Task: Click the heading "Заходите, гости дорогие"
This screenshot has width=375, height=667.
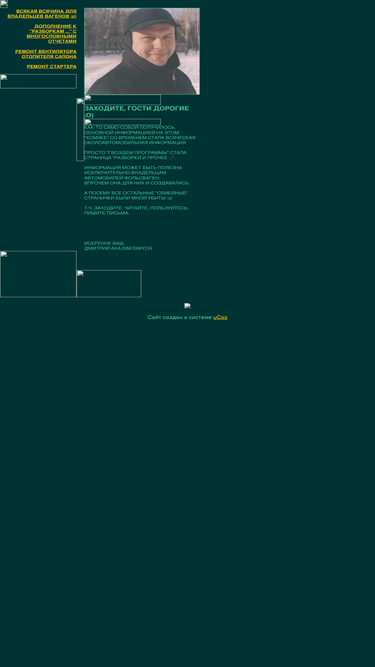Action: click(x=136, y=112)
